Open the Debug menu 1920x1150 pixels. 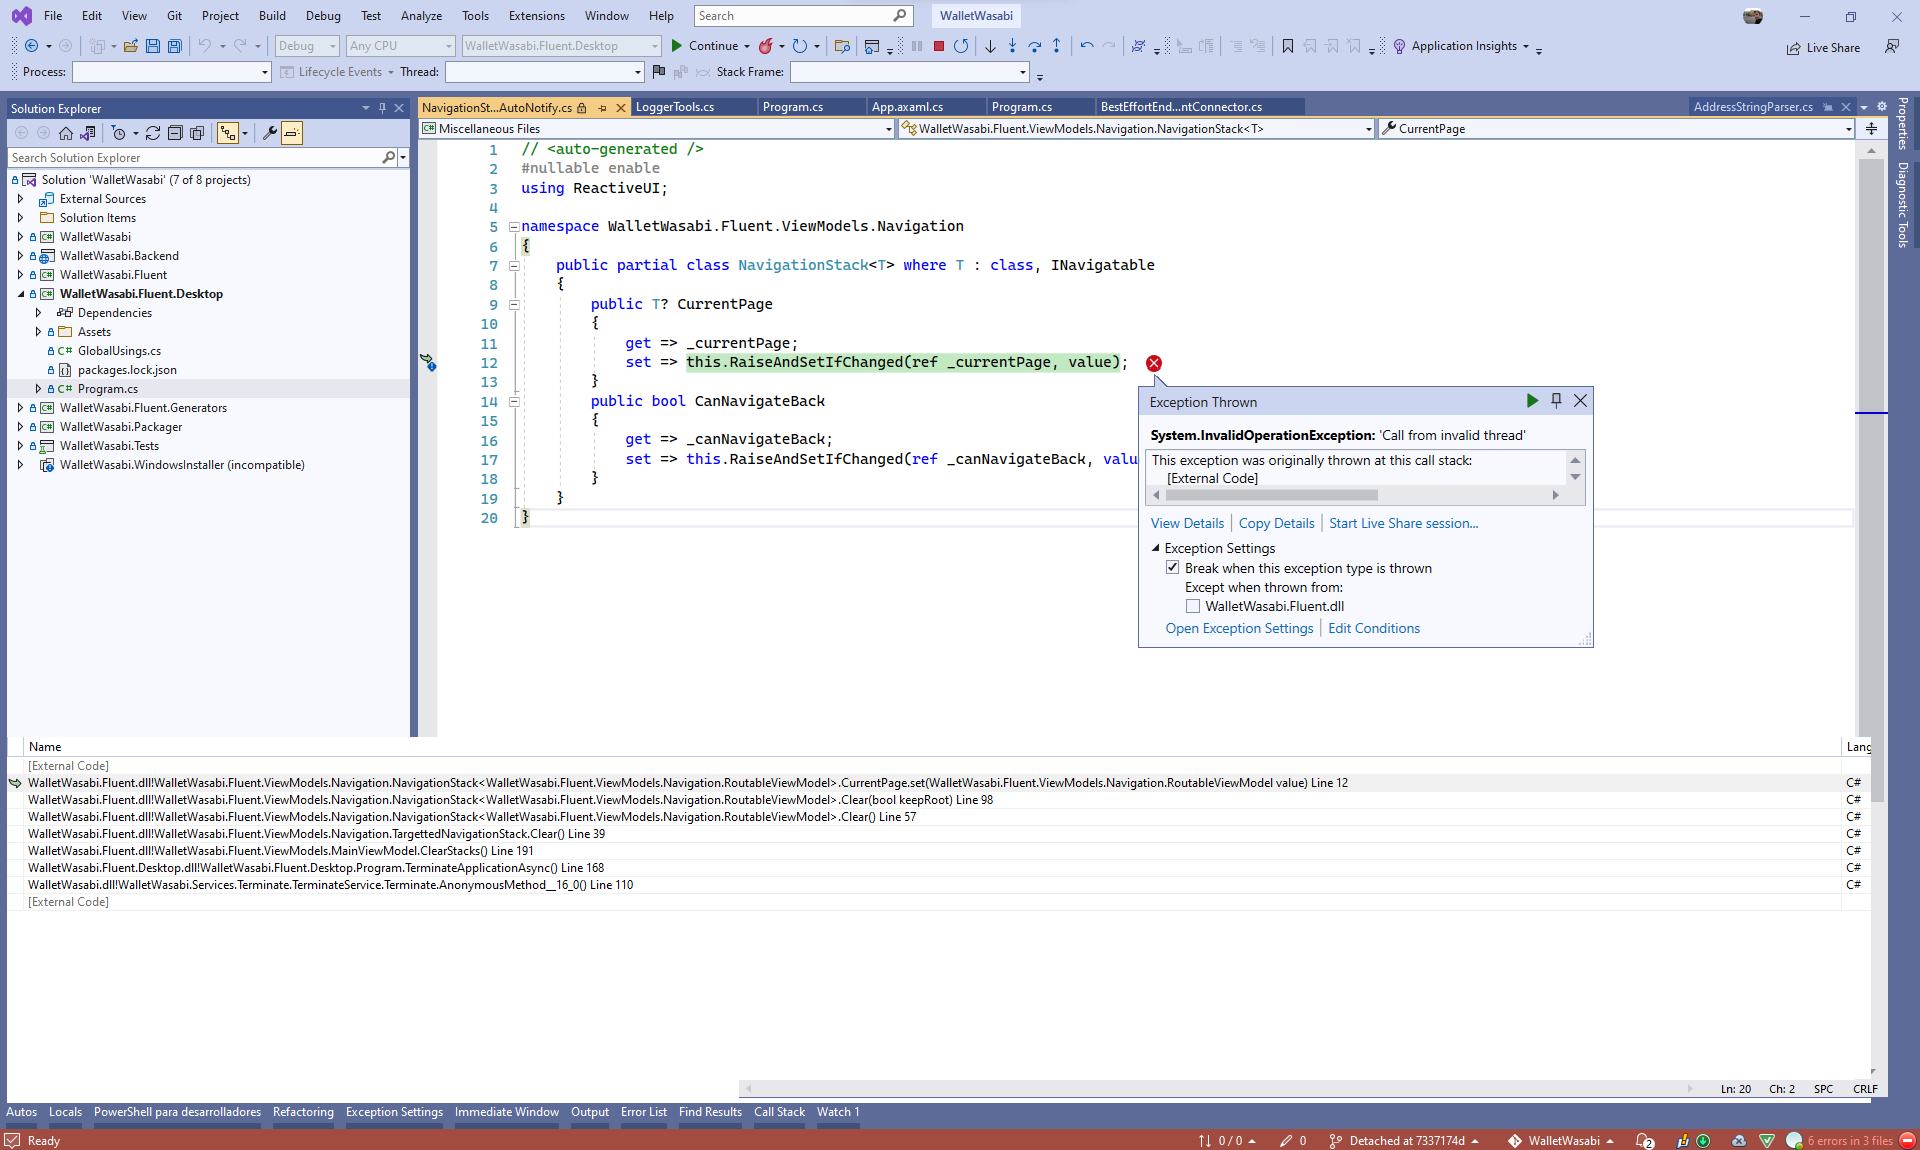[x=322, y=16]
